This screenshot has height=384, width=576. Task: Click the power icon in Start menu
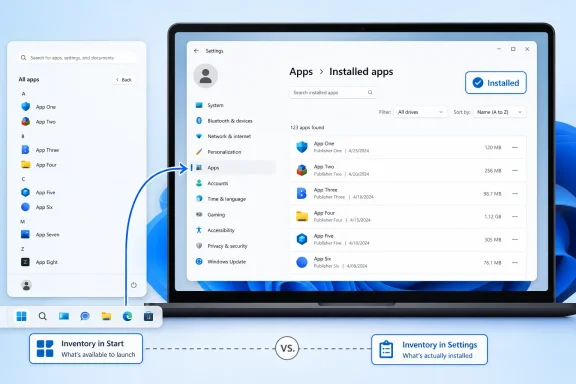[x=134, y=285]
